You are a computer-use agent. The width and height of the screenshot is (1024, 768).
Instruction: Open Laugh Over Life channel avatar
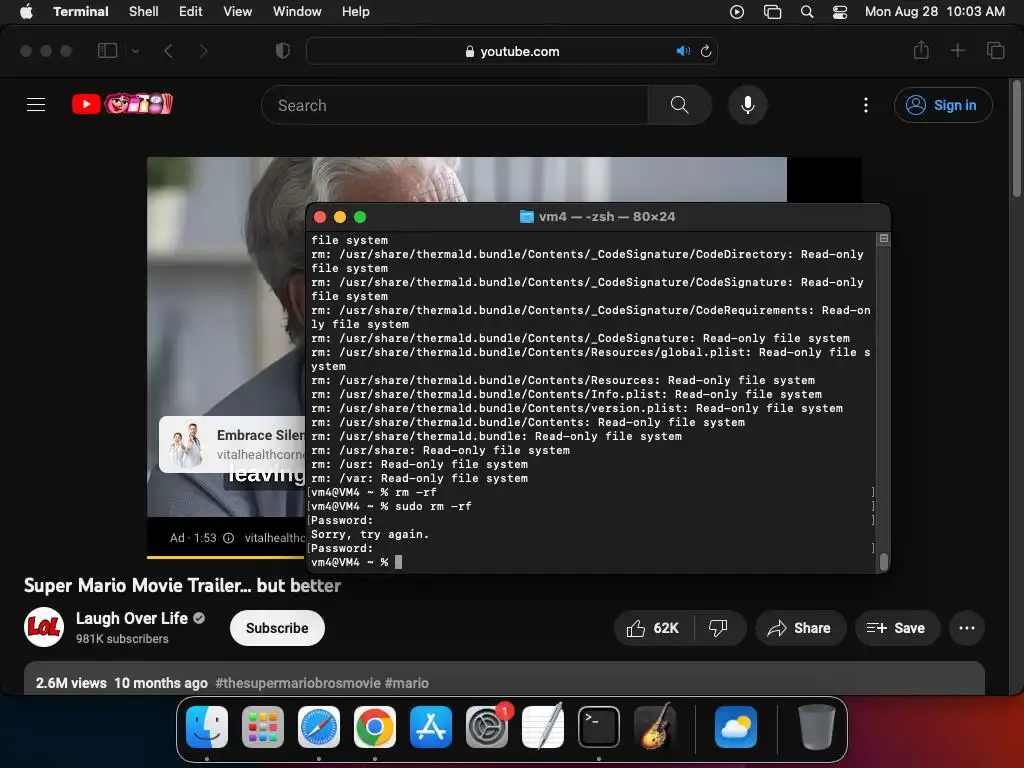(44, 628)
